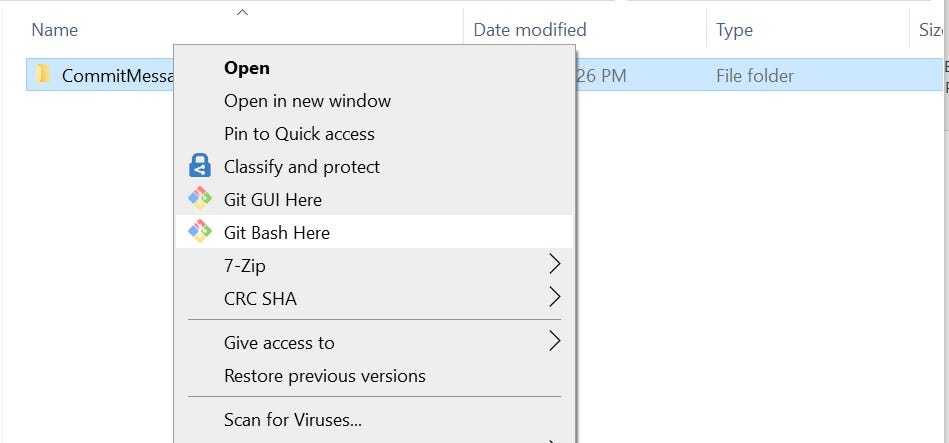Click the Git GUI icon in context menu
This screenshot has height=443, width=949.
click(x=200, y=199)
